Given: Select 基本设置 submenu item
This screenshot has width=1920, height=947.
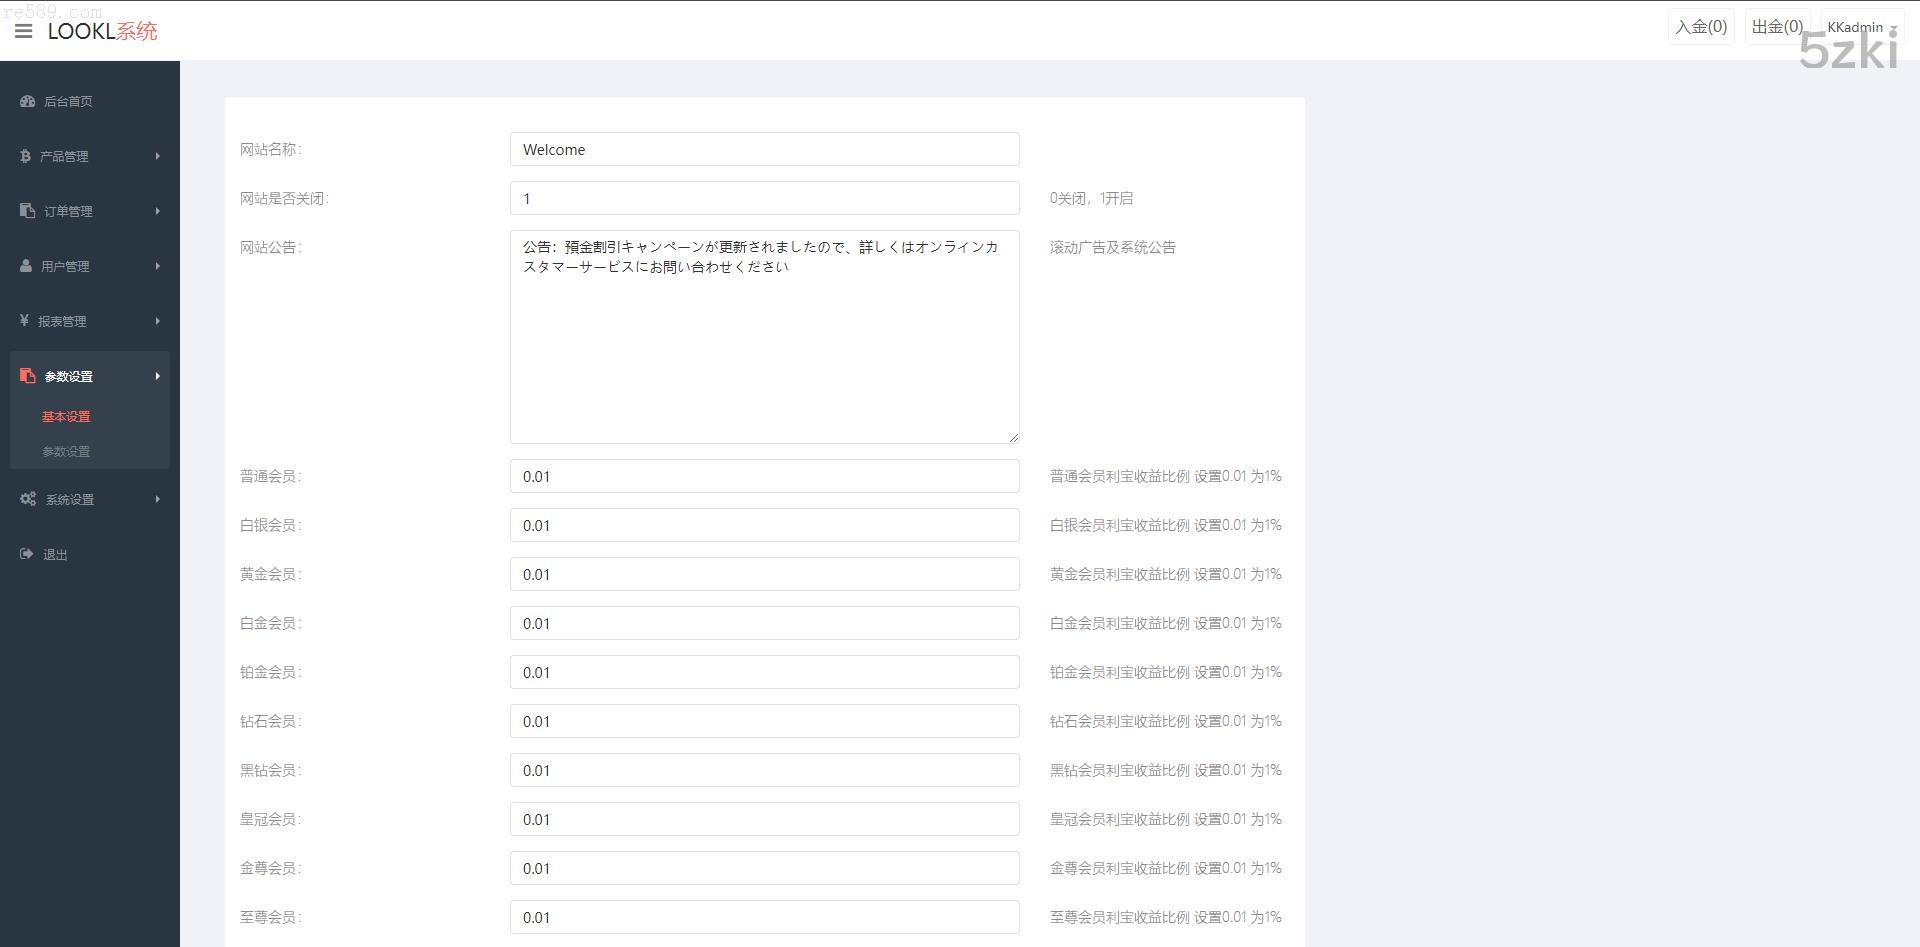Looking at the screenshot, I should pyautogui.click(x=66, y=417).
